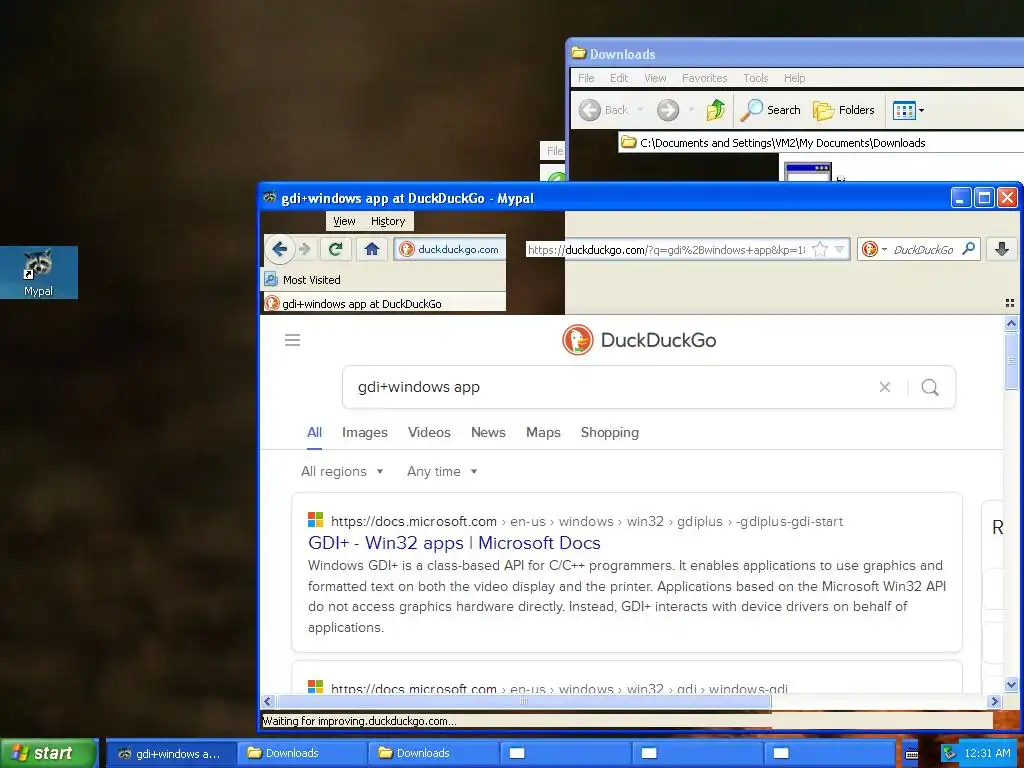Viewport: 1024px width, 768px height.
Task: Open Back history arrow in Downloads toolbar
Action: click(641, 110)
